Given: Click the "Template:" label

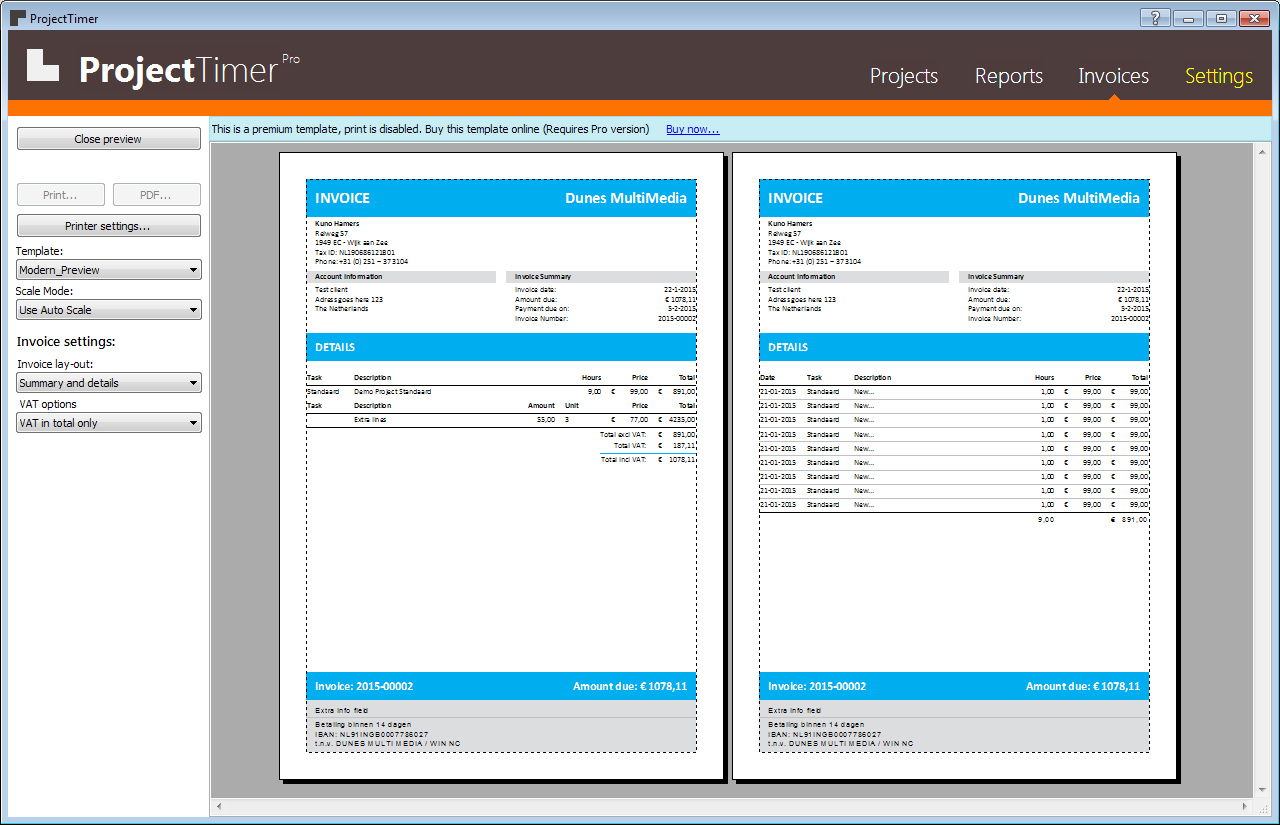Looking at the screenshot, I should [40, 251].
